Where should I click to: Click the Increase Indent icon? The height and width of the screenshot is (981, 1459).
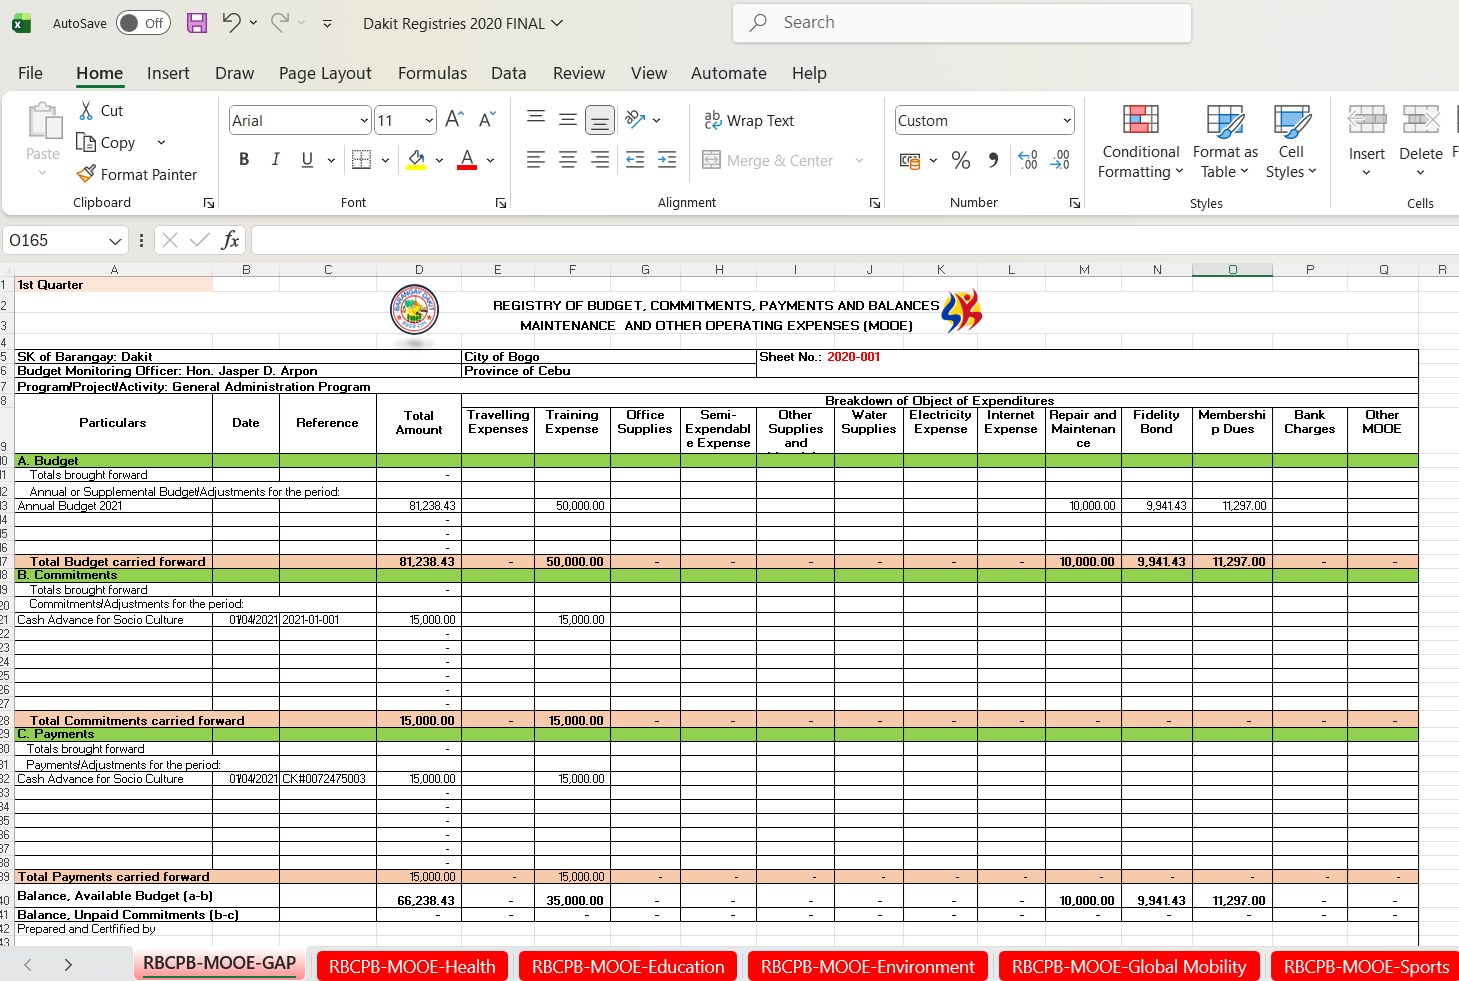(x=667, y=160)
